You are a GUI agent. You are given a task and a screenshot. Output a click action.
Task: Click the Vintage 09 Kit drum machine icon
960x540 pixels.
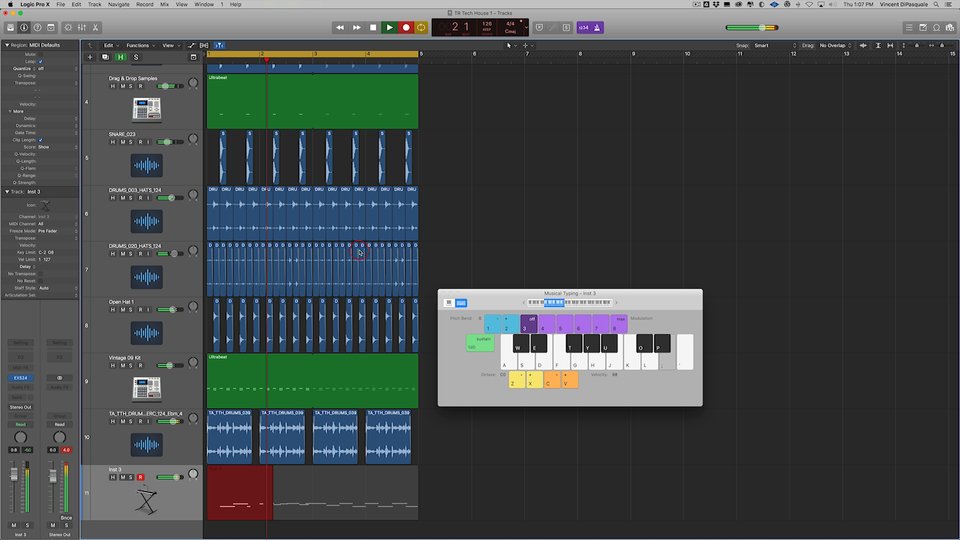[x=146, y=389]
